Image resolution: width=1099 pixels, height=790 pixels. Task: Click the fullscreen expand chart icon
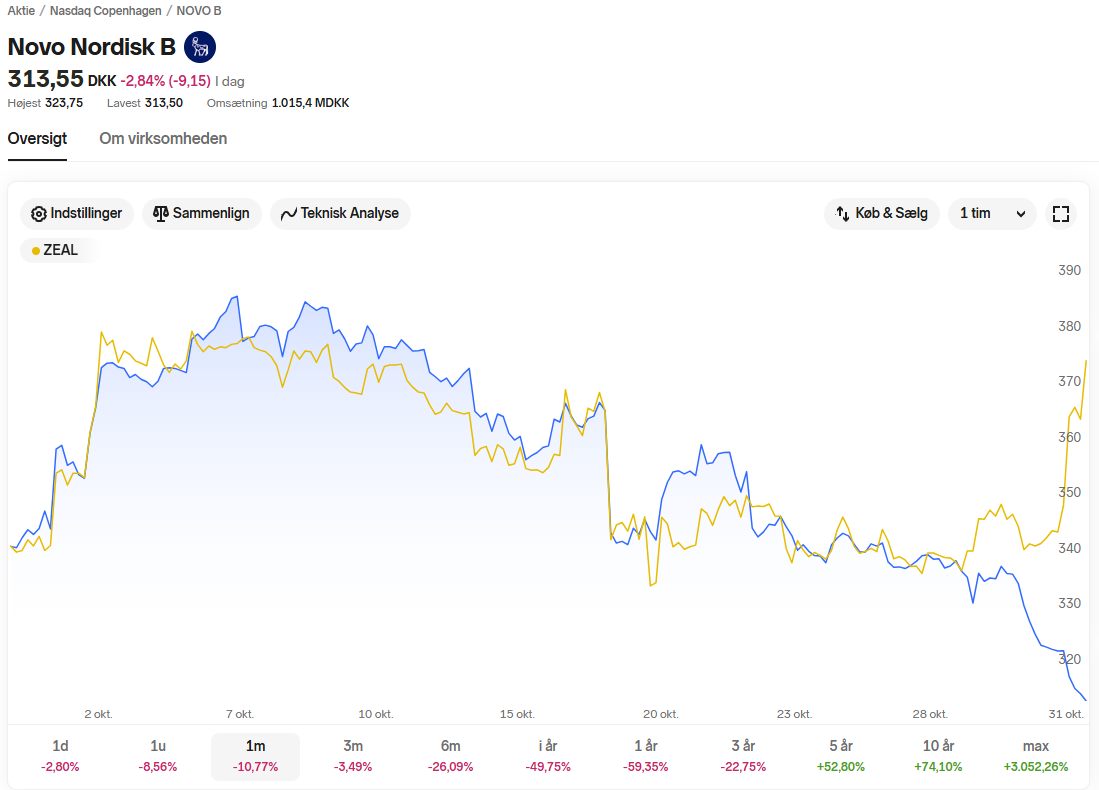(x=1060, y=214)
